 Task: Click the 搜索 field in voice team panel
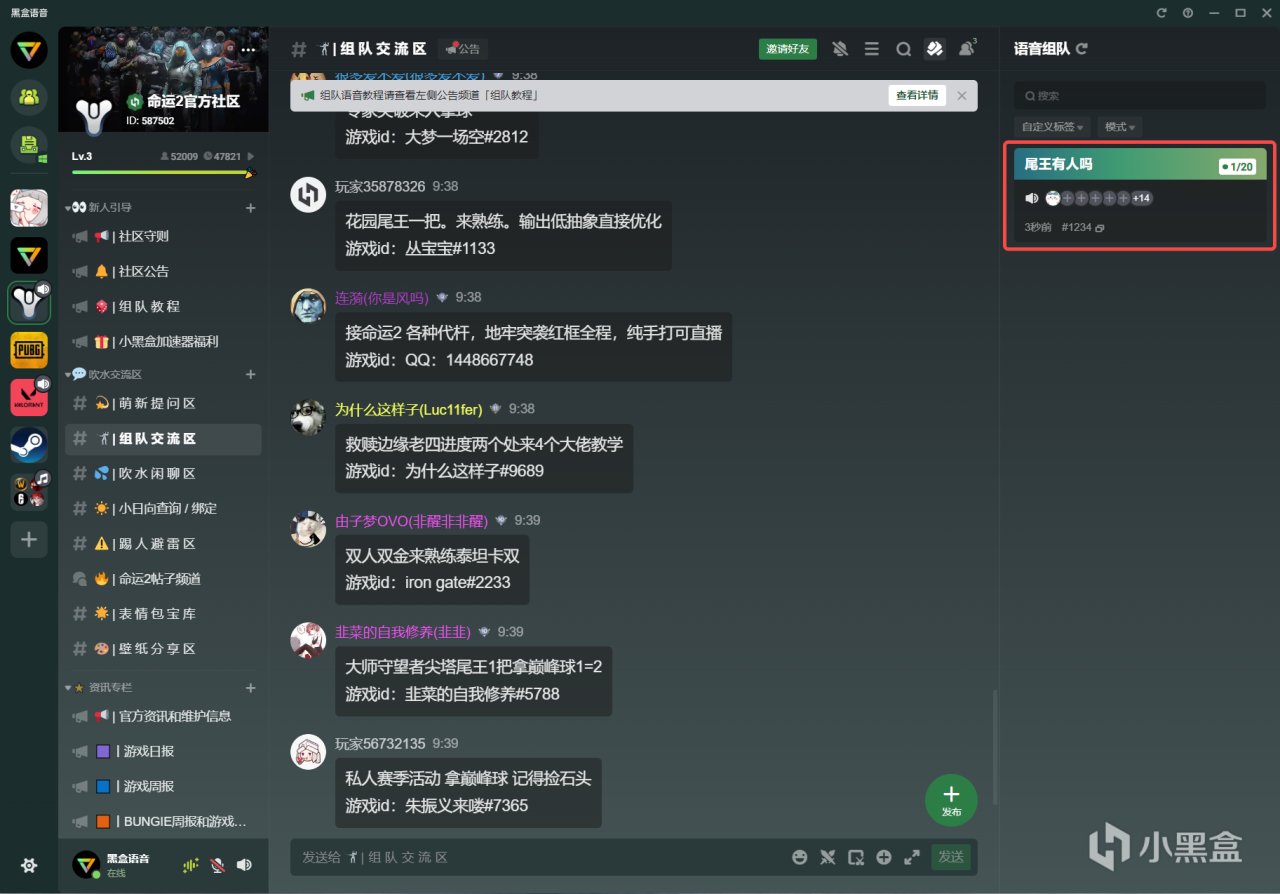click(1139, 96)
